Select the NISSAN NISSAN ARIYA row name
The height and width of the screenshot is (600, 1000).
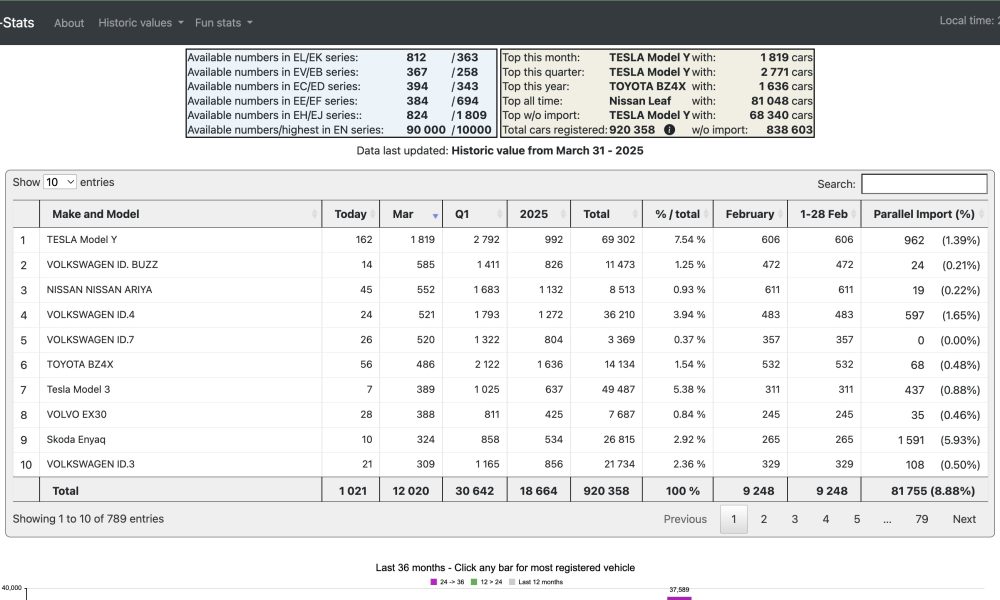click(99, 289)
